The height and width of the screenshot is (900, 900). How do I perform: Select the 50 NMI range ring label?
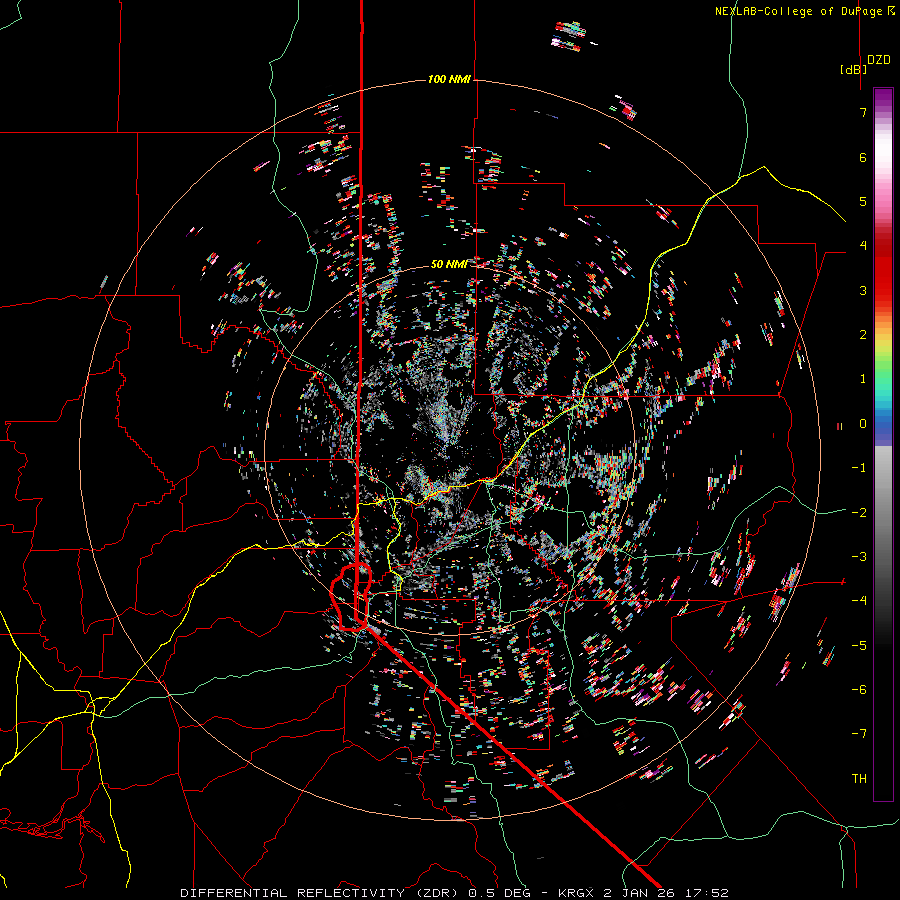449,264
